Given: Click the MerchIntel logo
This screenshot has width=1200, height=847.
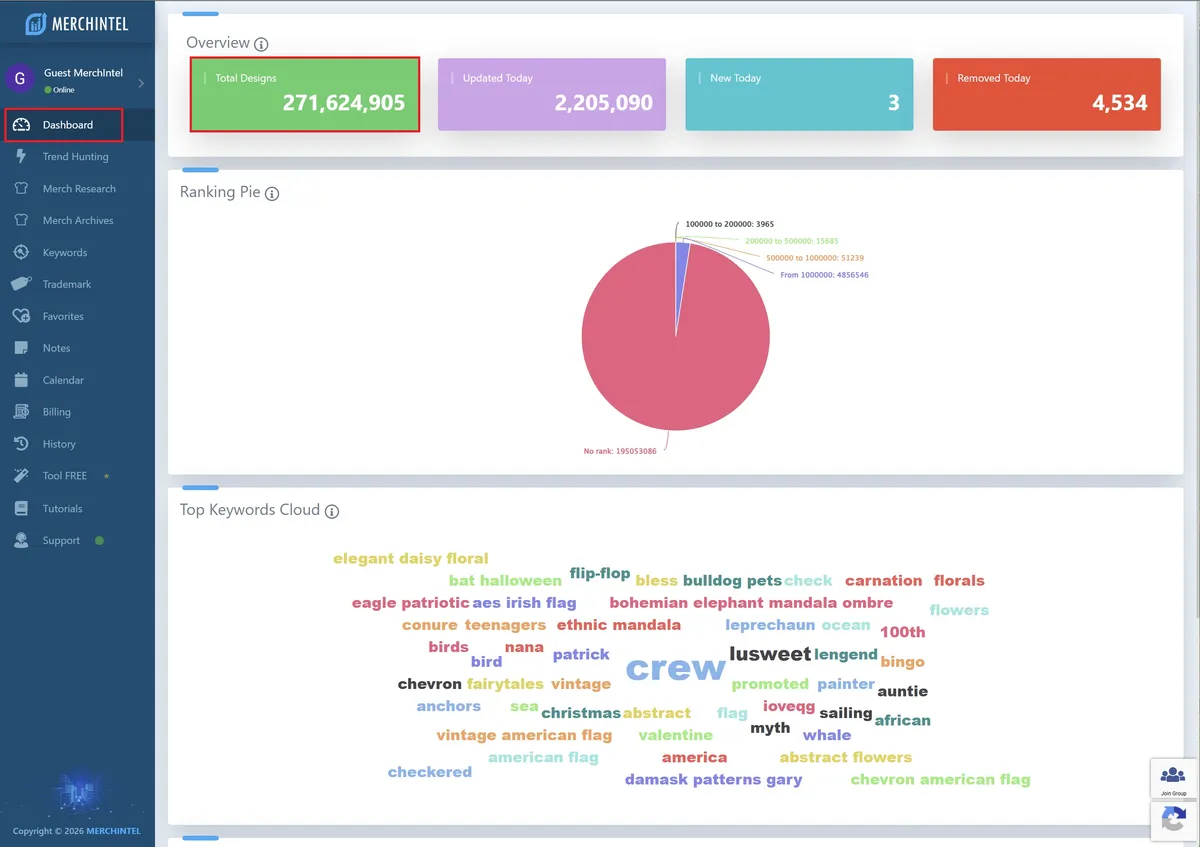Looking at the screenshot, I should coord(75,21).
